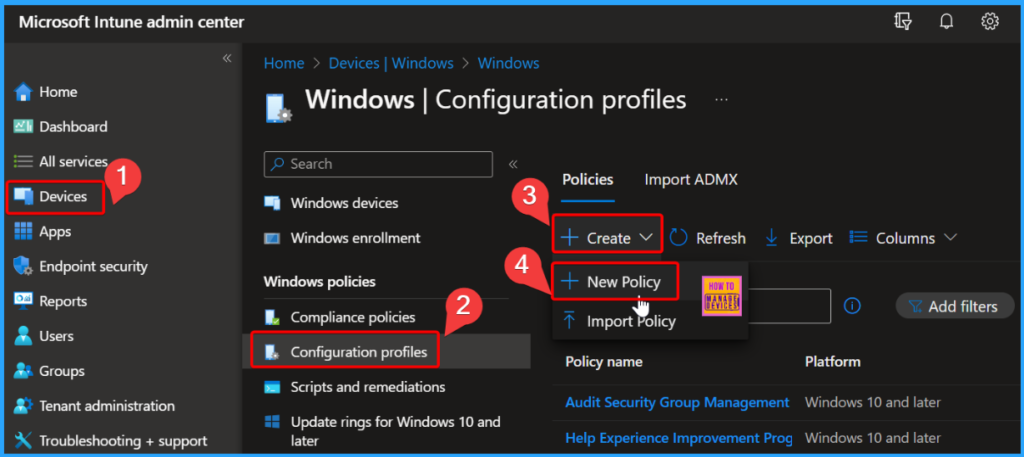Click the Compliance policies icon
1024x457 pixels.
pos(272,317)
